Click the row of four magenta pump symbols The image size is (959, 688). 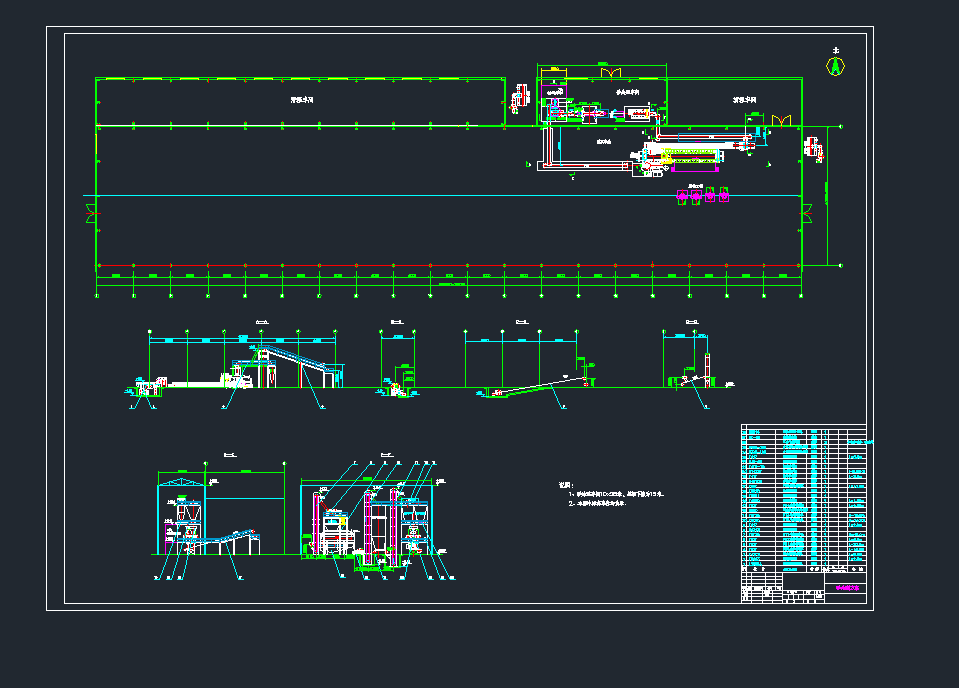click(x=703, y=196)
